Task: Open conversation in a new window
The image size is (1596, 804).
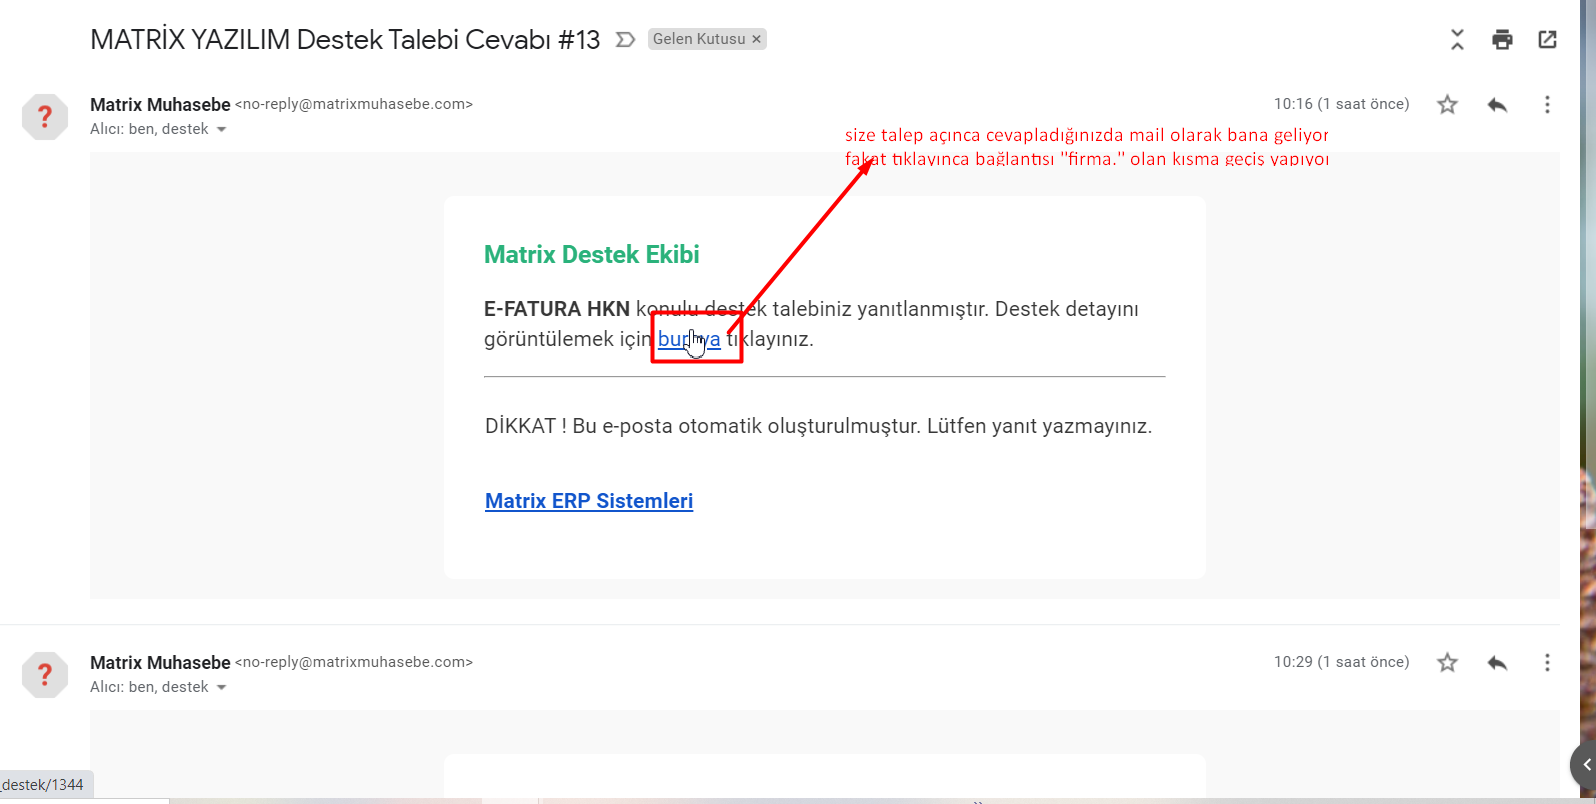Action: 1547,40
